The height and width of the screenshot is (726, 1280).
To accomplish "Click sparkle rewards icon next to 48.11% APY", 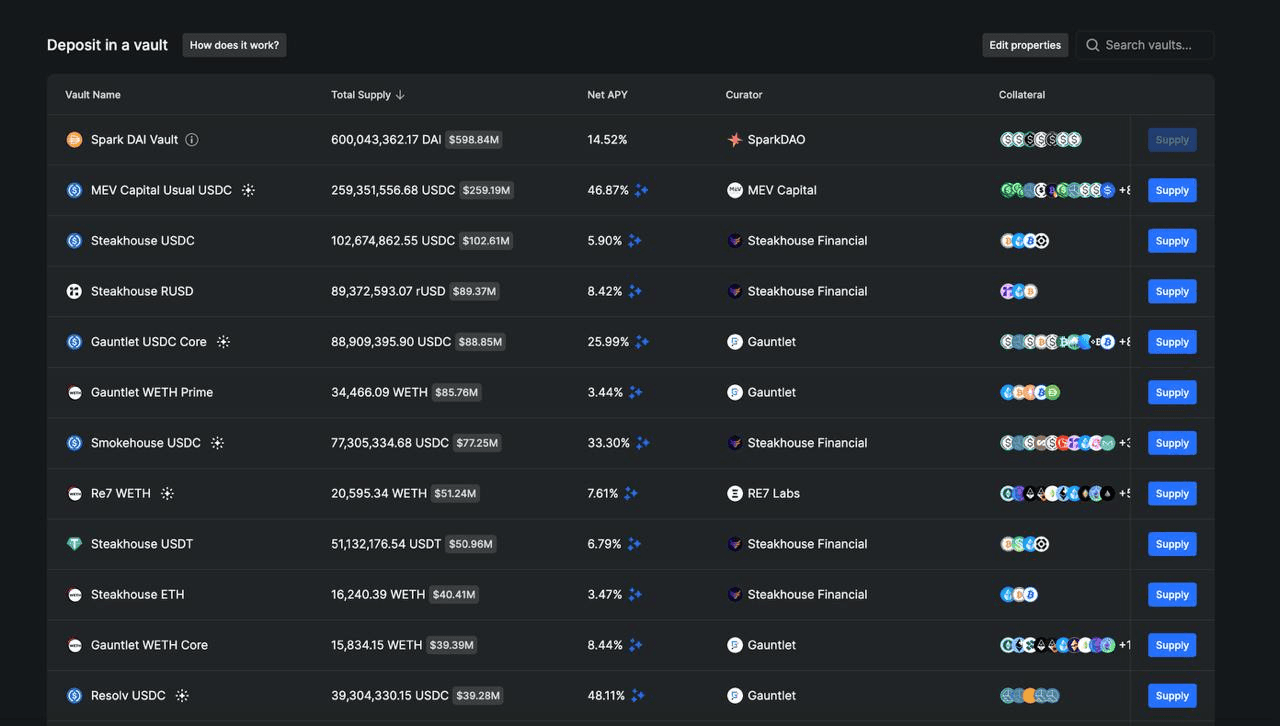I will coord(638,696).
